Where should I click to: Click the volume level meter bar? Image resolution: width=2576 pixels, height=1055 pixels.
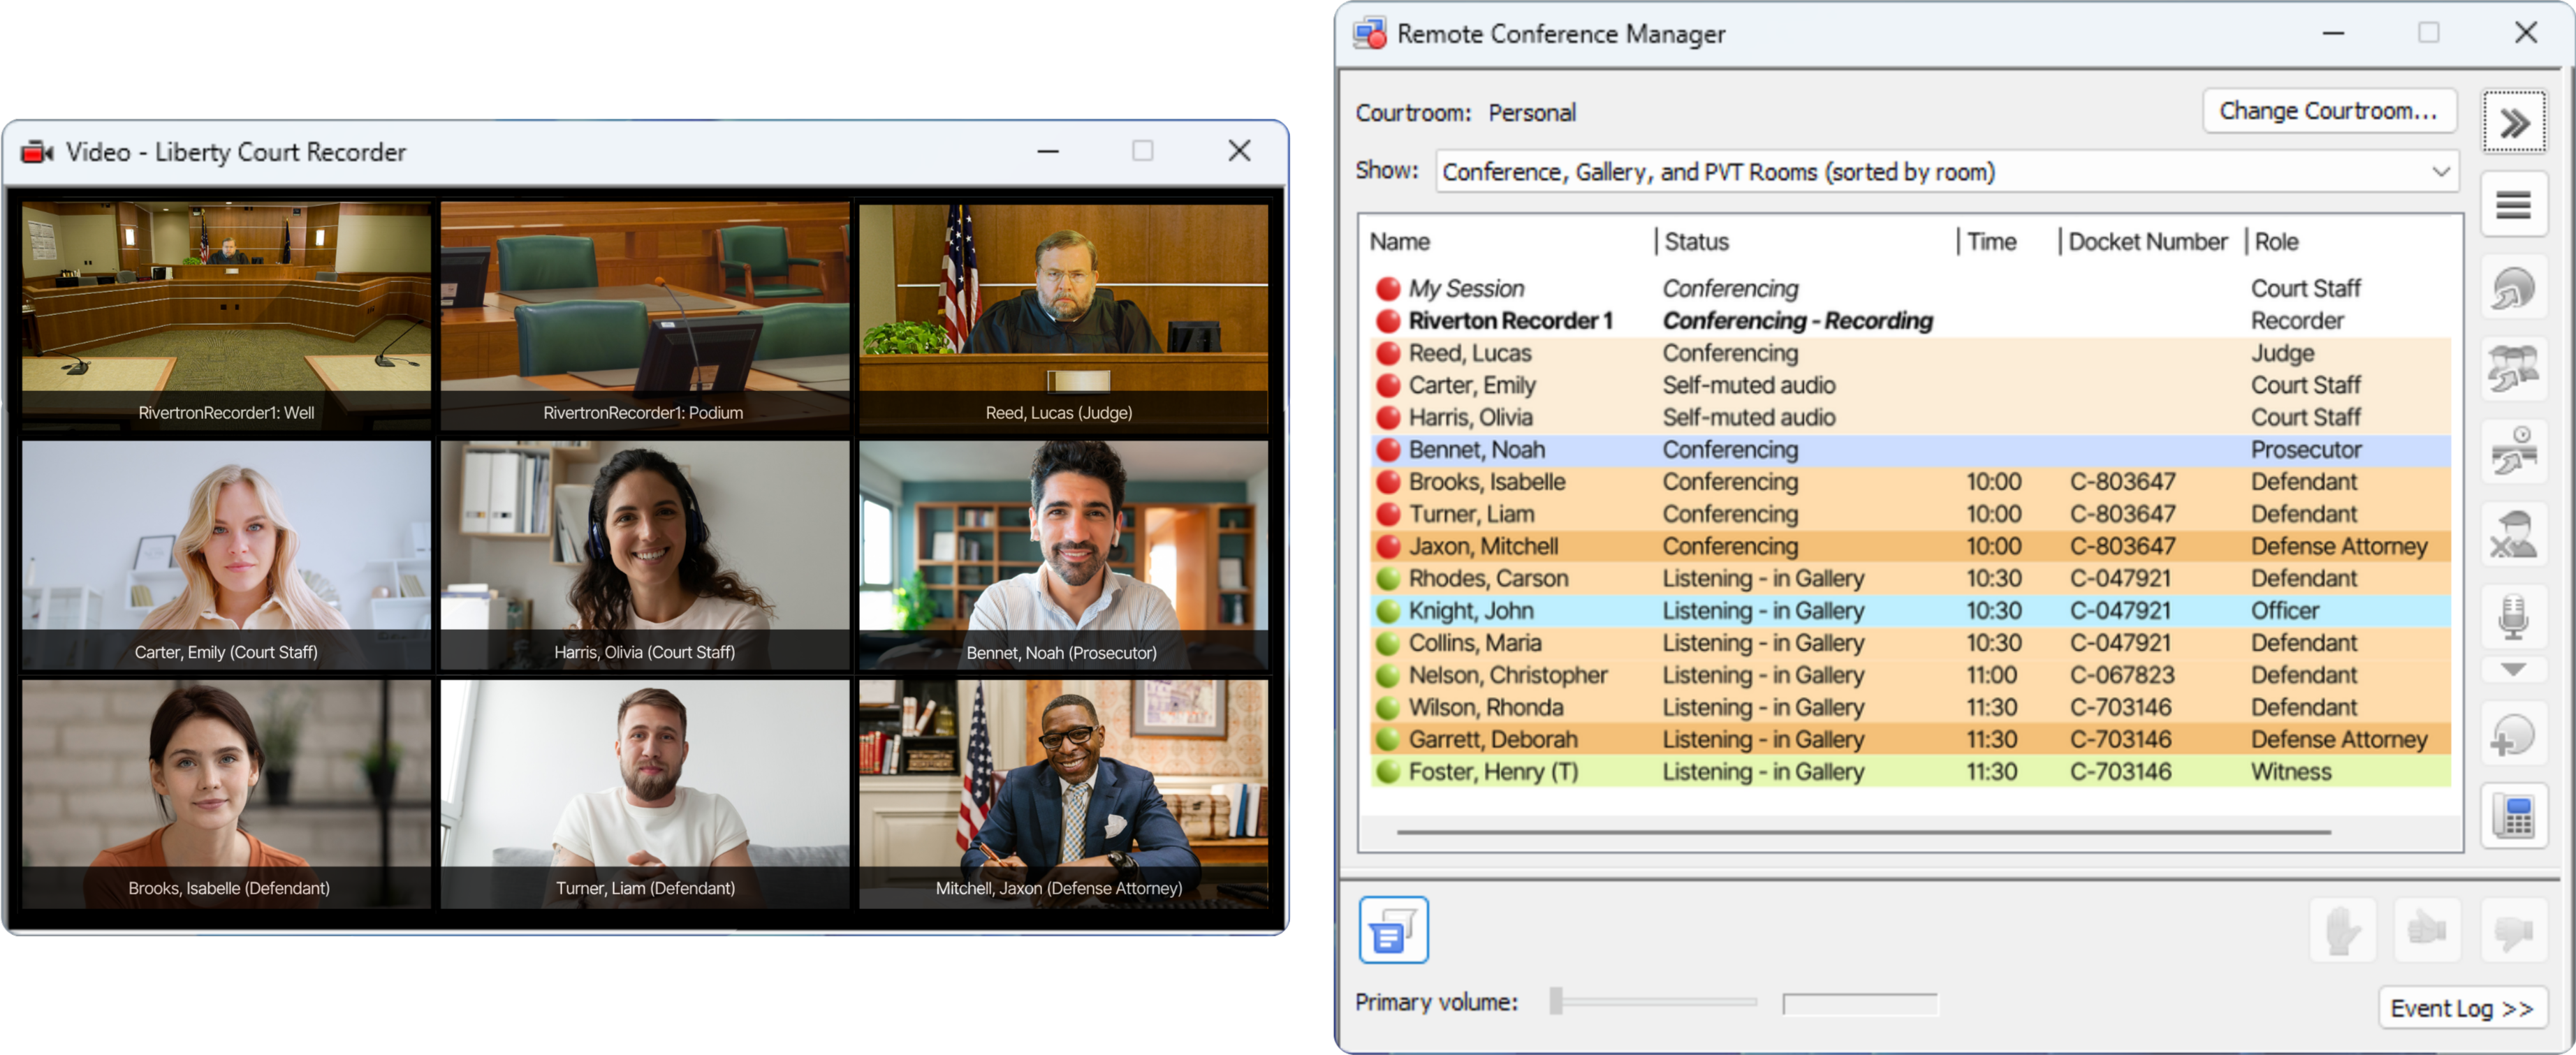click(1860, 1003)
